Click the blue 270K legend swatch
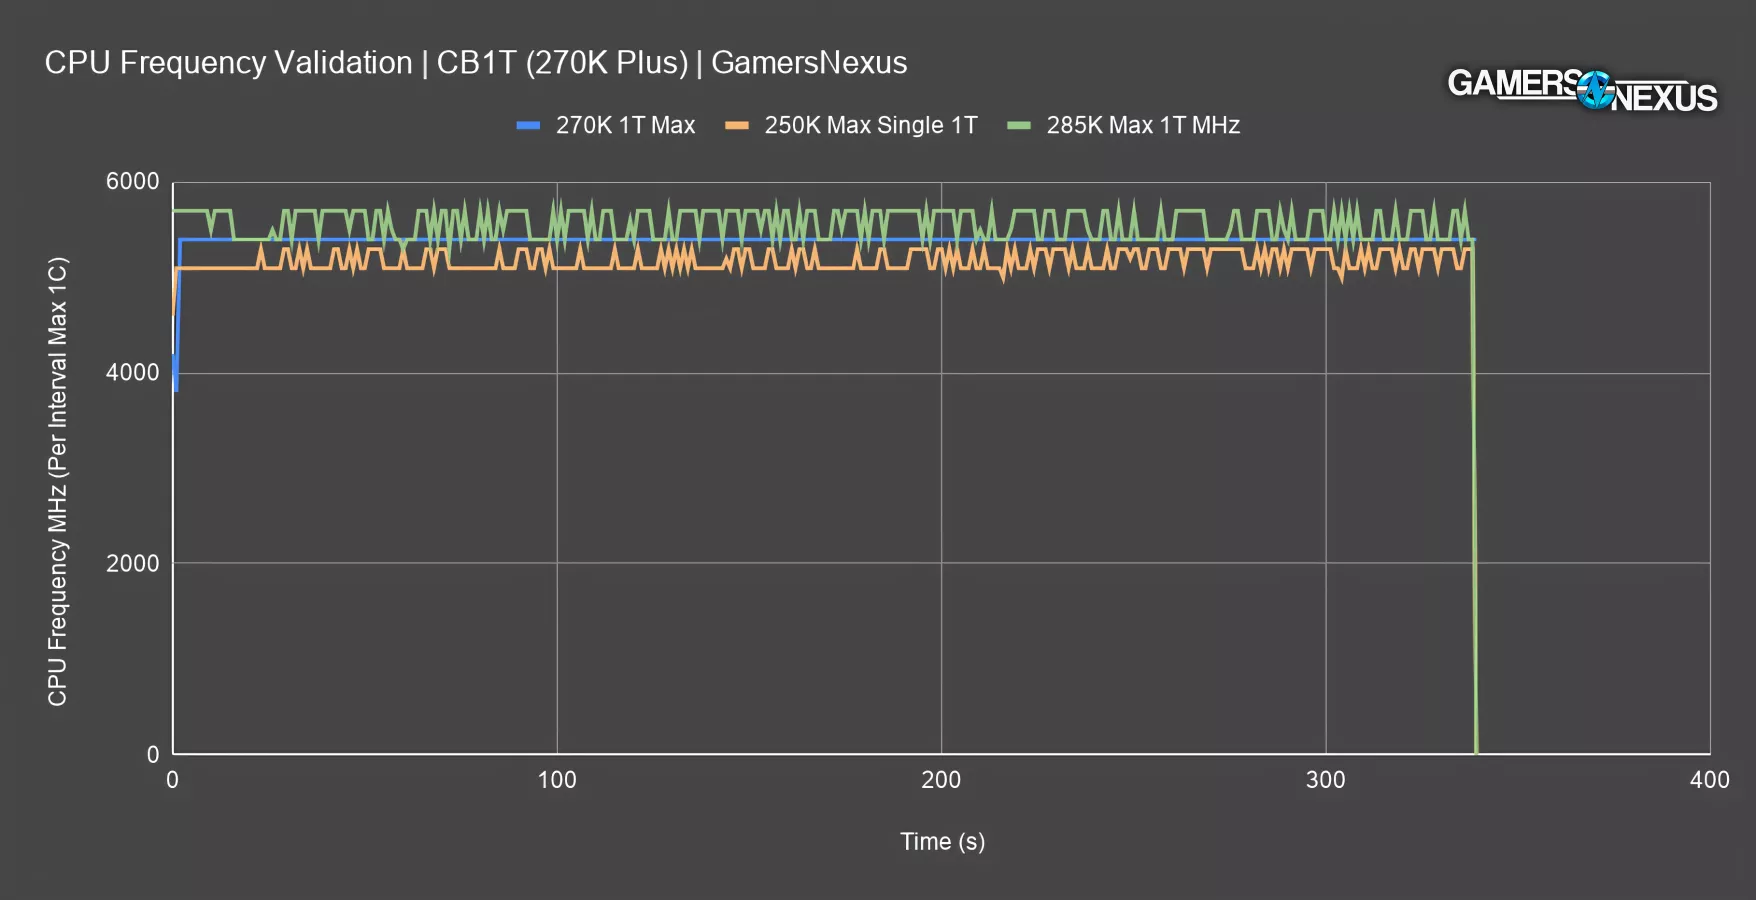Viewport: 1756px width, 900px height. (528, 126)
